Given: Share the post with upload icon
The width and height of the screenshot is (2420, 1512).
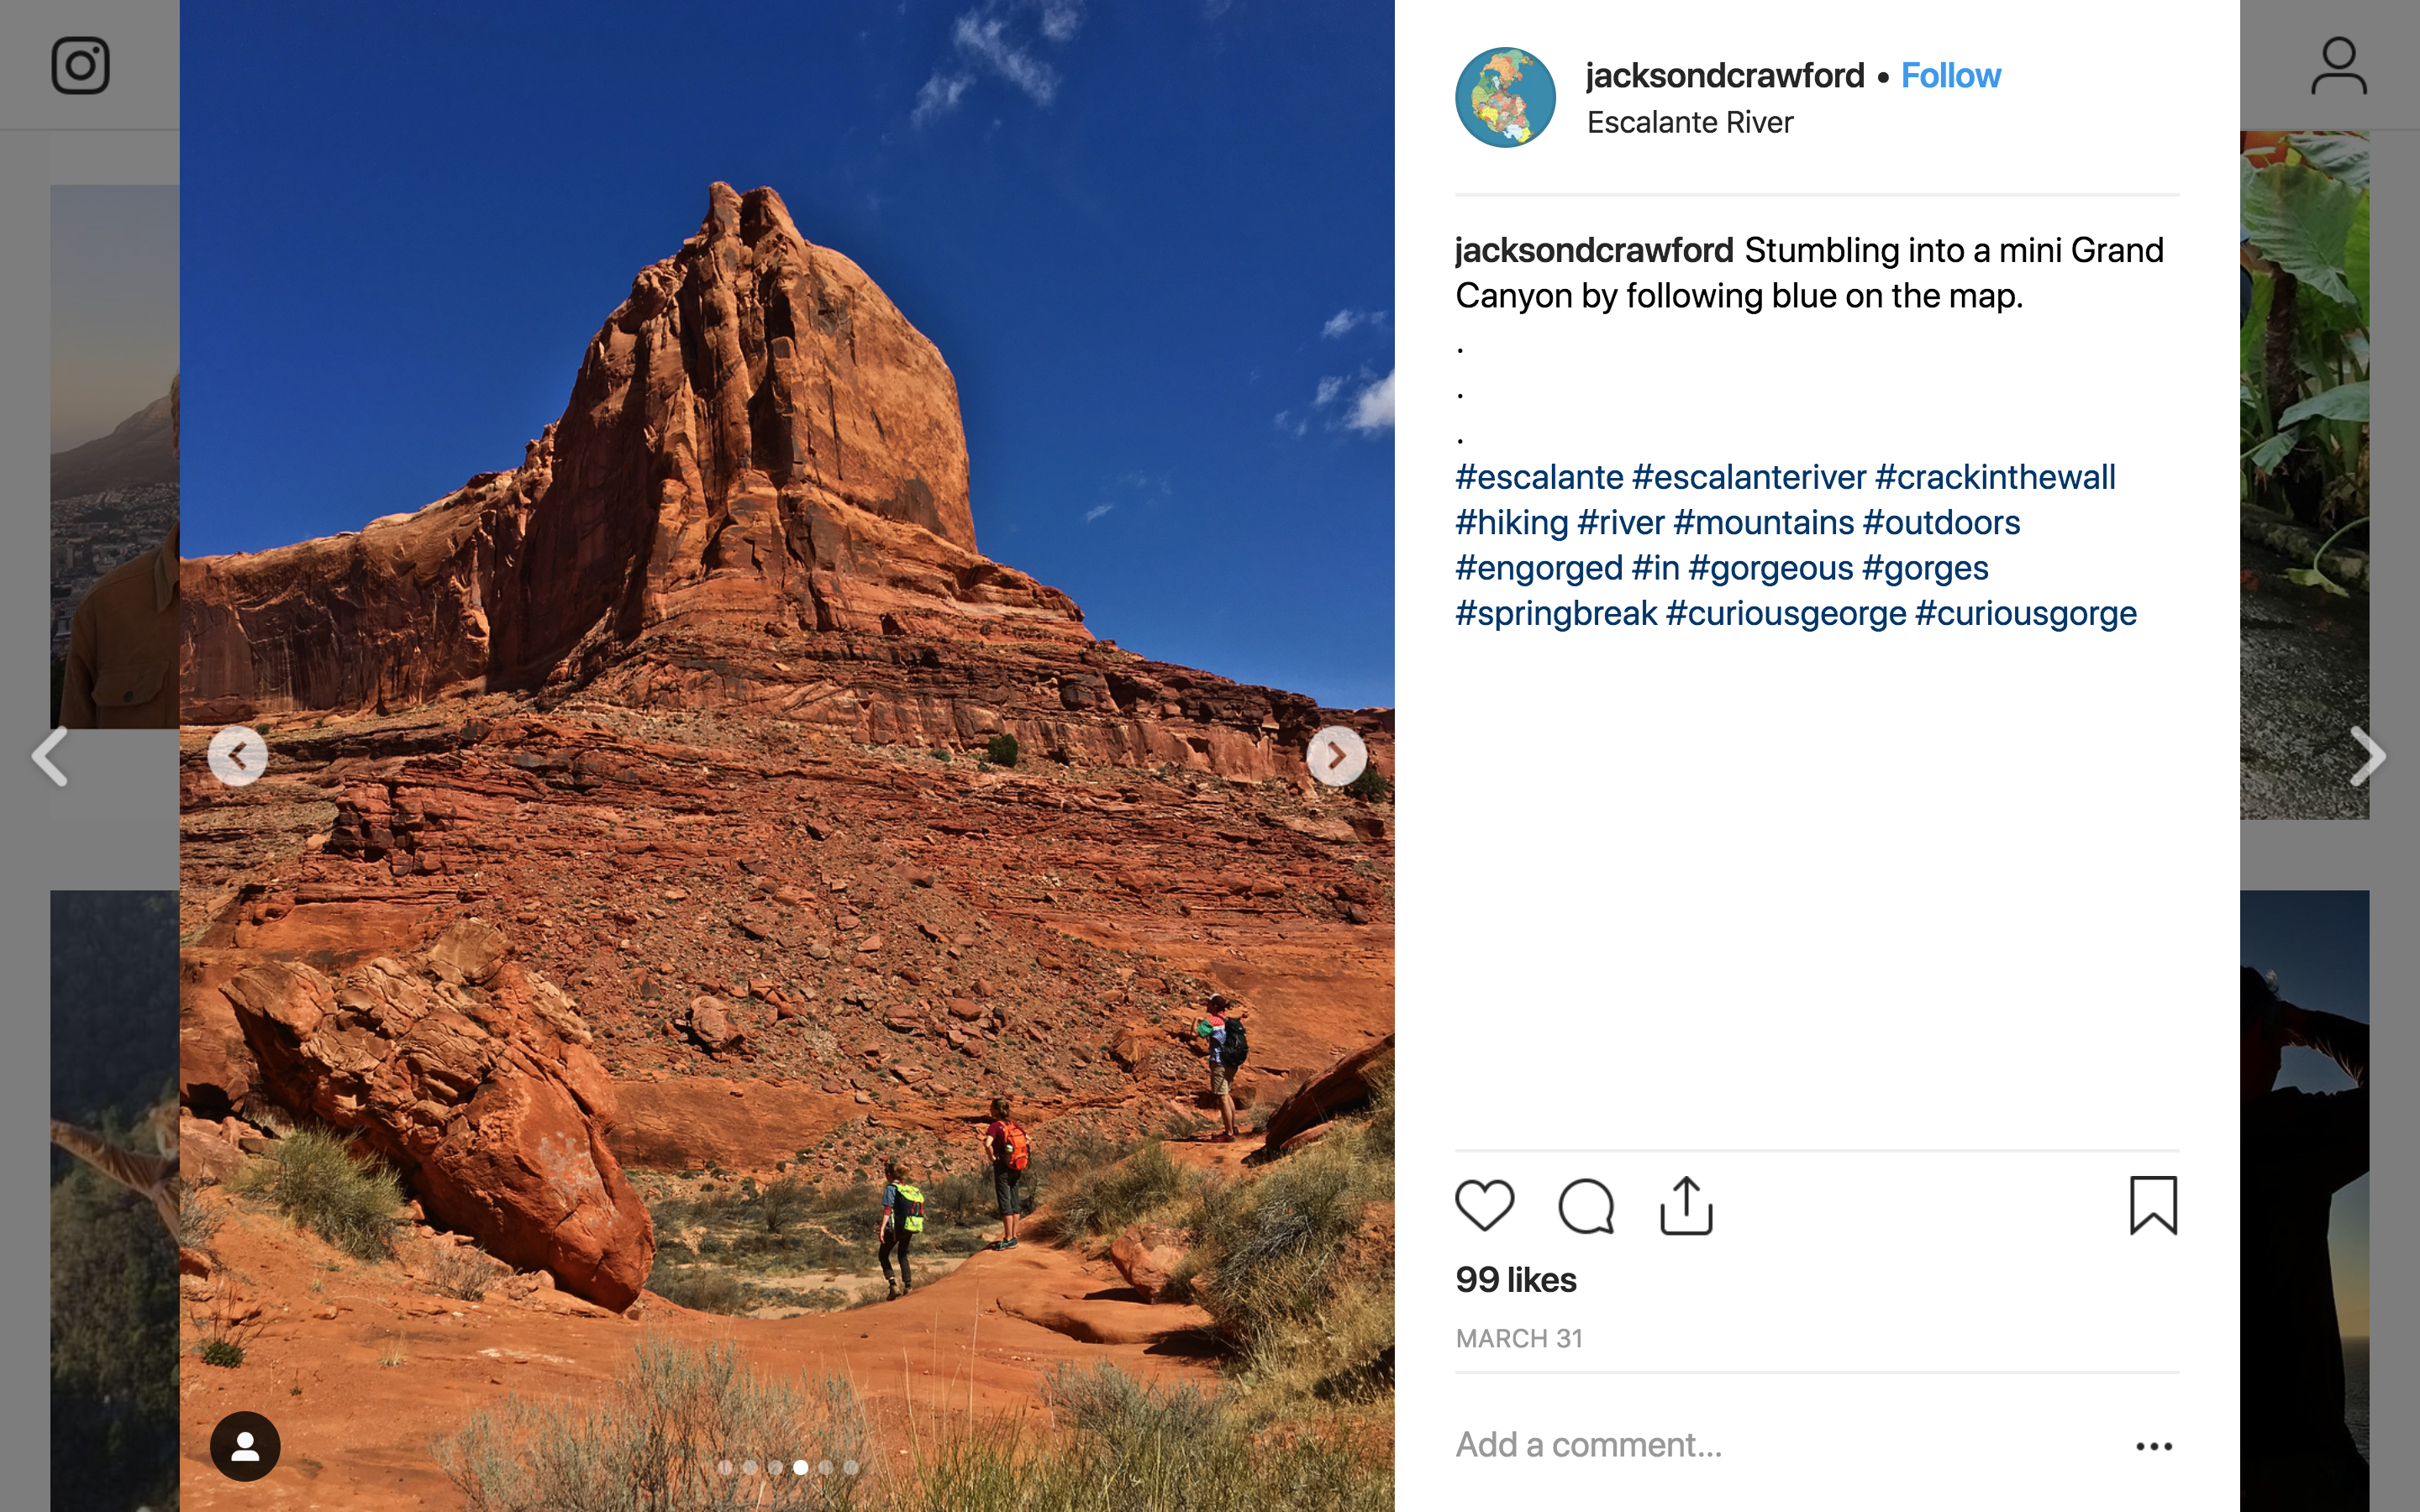Looking at the screenshot, I should tap(1686, 1205).
